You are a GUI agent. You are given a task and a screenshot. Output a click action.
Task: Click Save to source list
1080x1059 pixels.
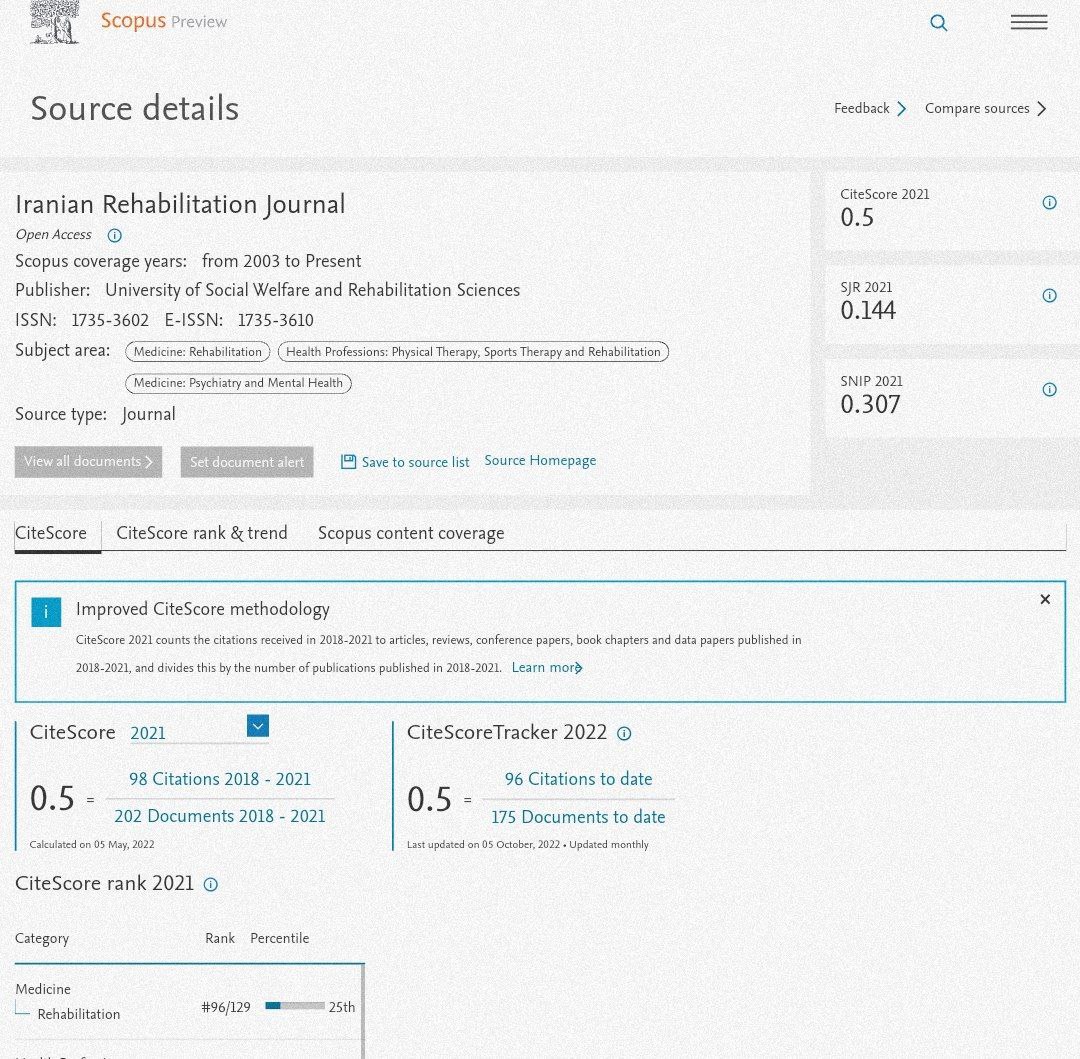coord(405,462)
